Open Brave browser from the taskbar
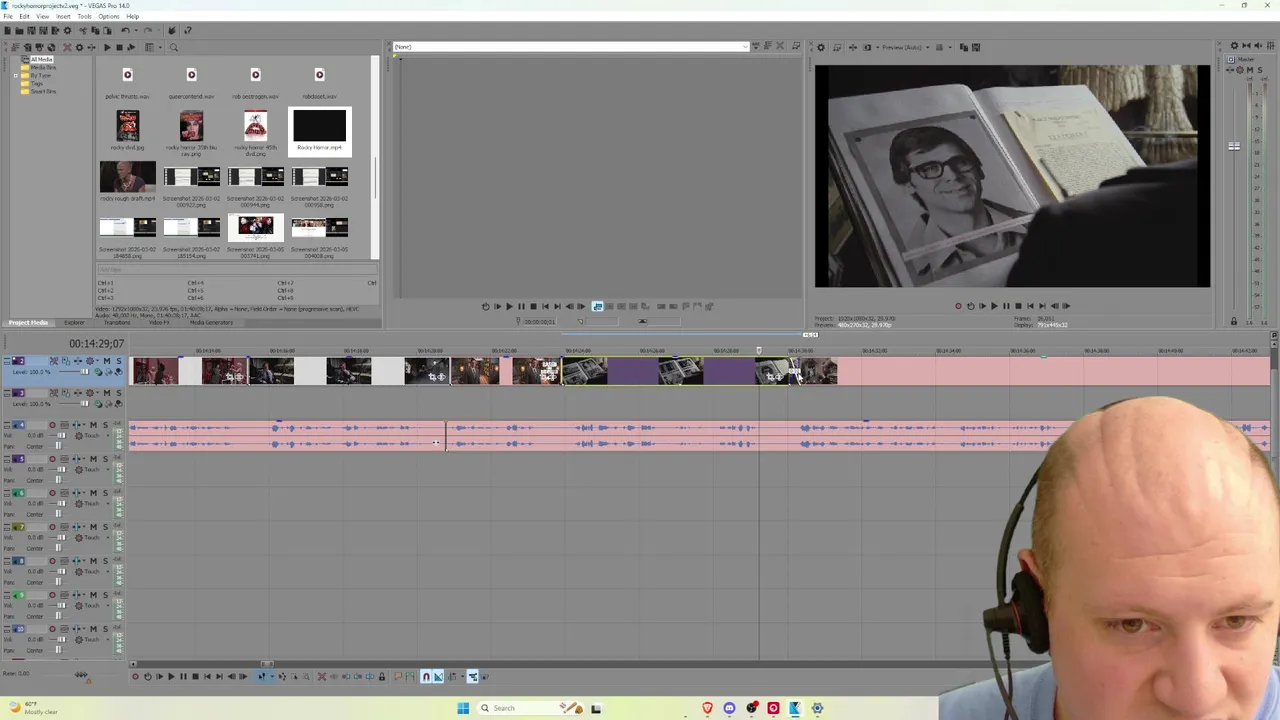The width and height of the screenshot is (1280, 720). tap(707, 708)
